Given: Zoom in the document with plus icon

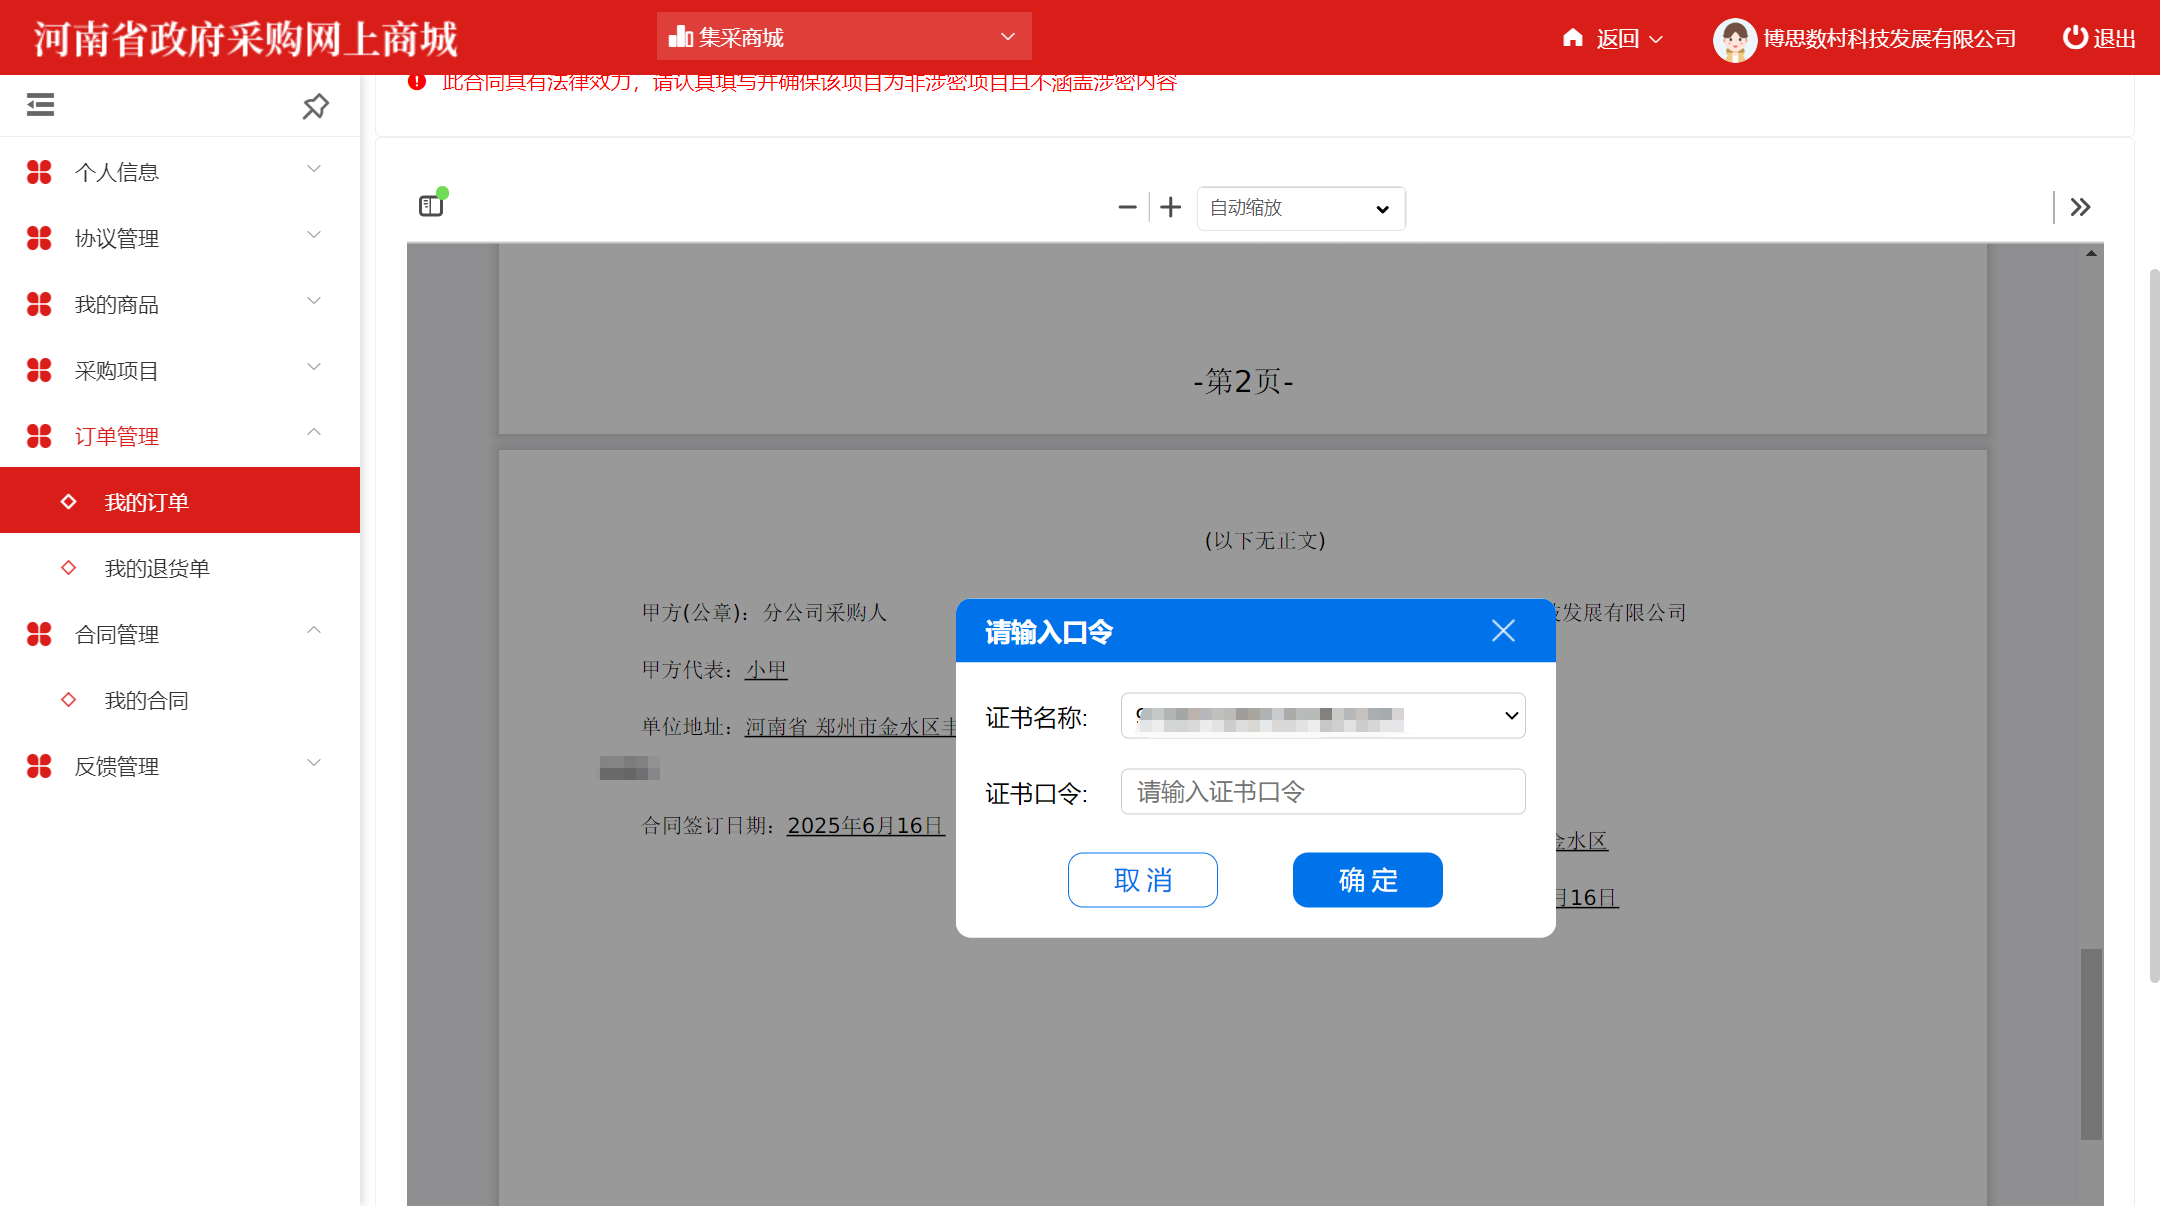Looking at the screenshot, I should coord(1171,207).
